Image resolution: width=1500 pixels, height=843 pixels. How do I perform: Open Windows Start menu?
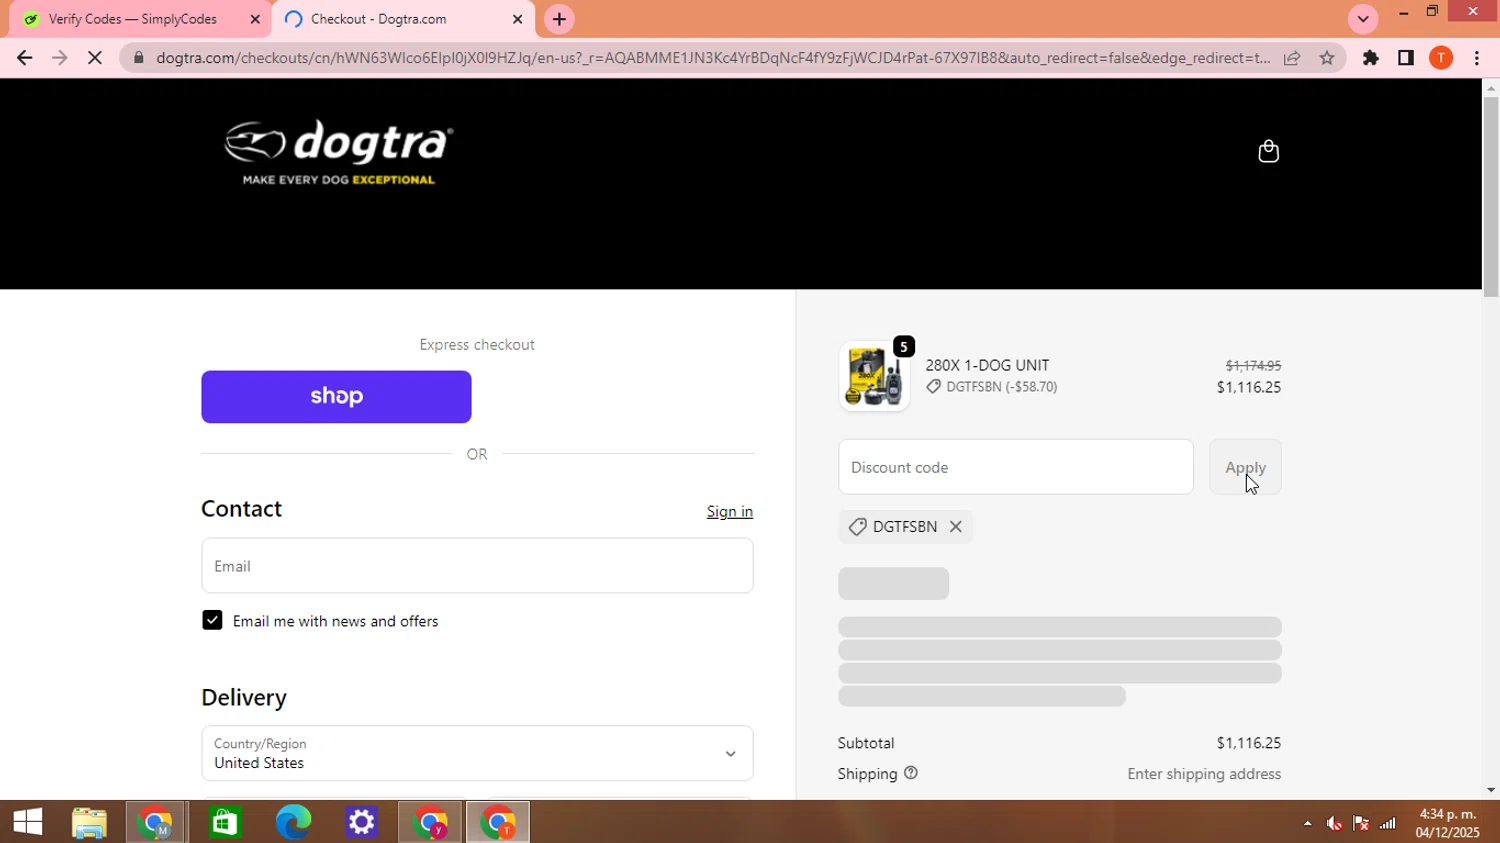[28, 822]
